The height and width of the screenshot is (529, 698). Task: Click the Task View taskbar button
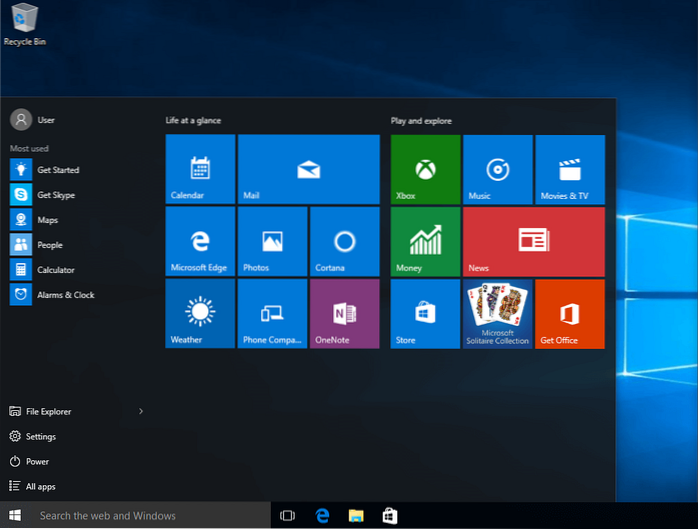(287, 516)
